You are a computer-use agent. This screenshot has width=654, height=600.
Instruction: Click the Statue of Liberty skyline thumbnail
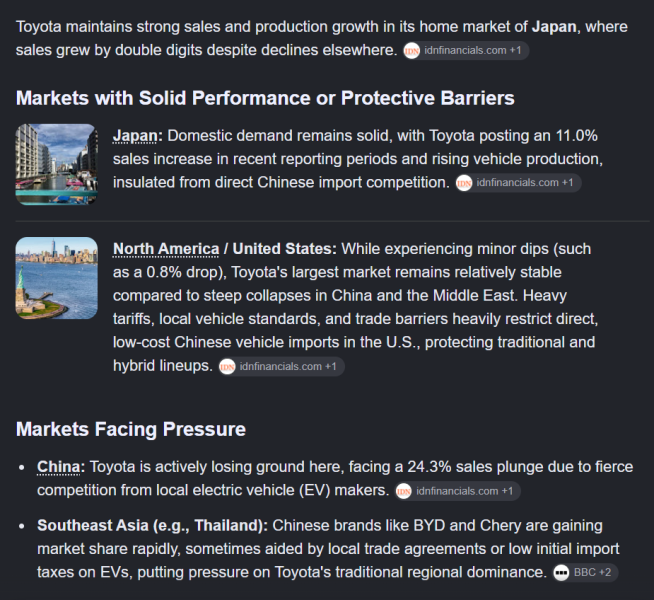(57, 278)
